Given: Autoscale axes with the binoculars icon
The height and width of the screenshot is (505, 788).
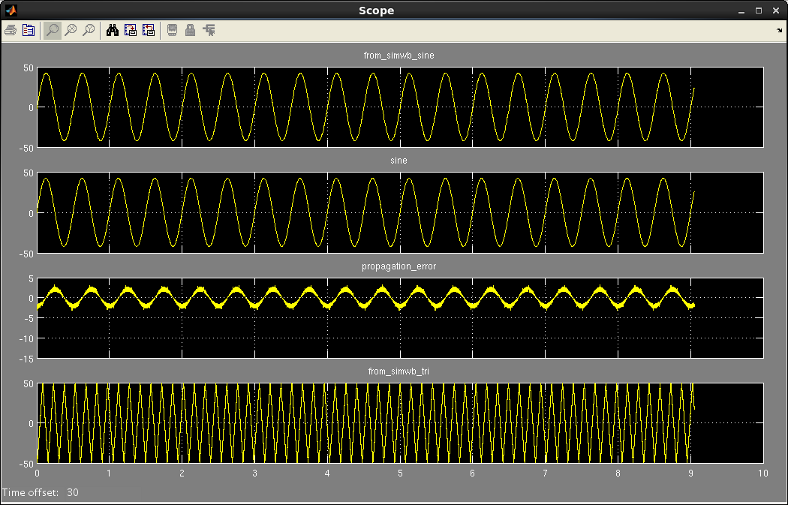Looking at the screenshot, I should tap(113, 31).
